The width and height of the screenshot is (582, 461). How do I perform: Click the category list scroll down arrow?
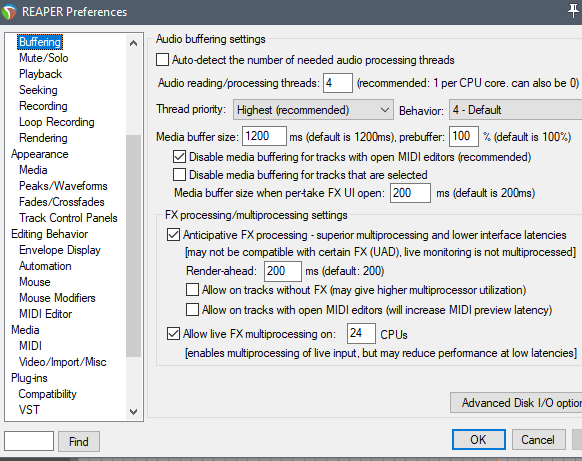134,411
